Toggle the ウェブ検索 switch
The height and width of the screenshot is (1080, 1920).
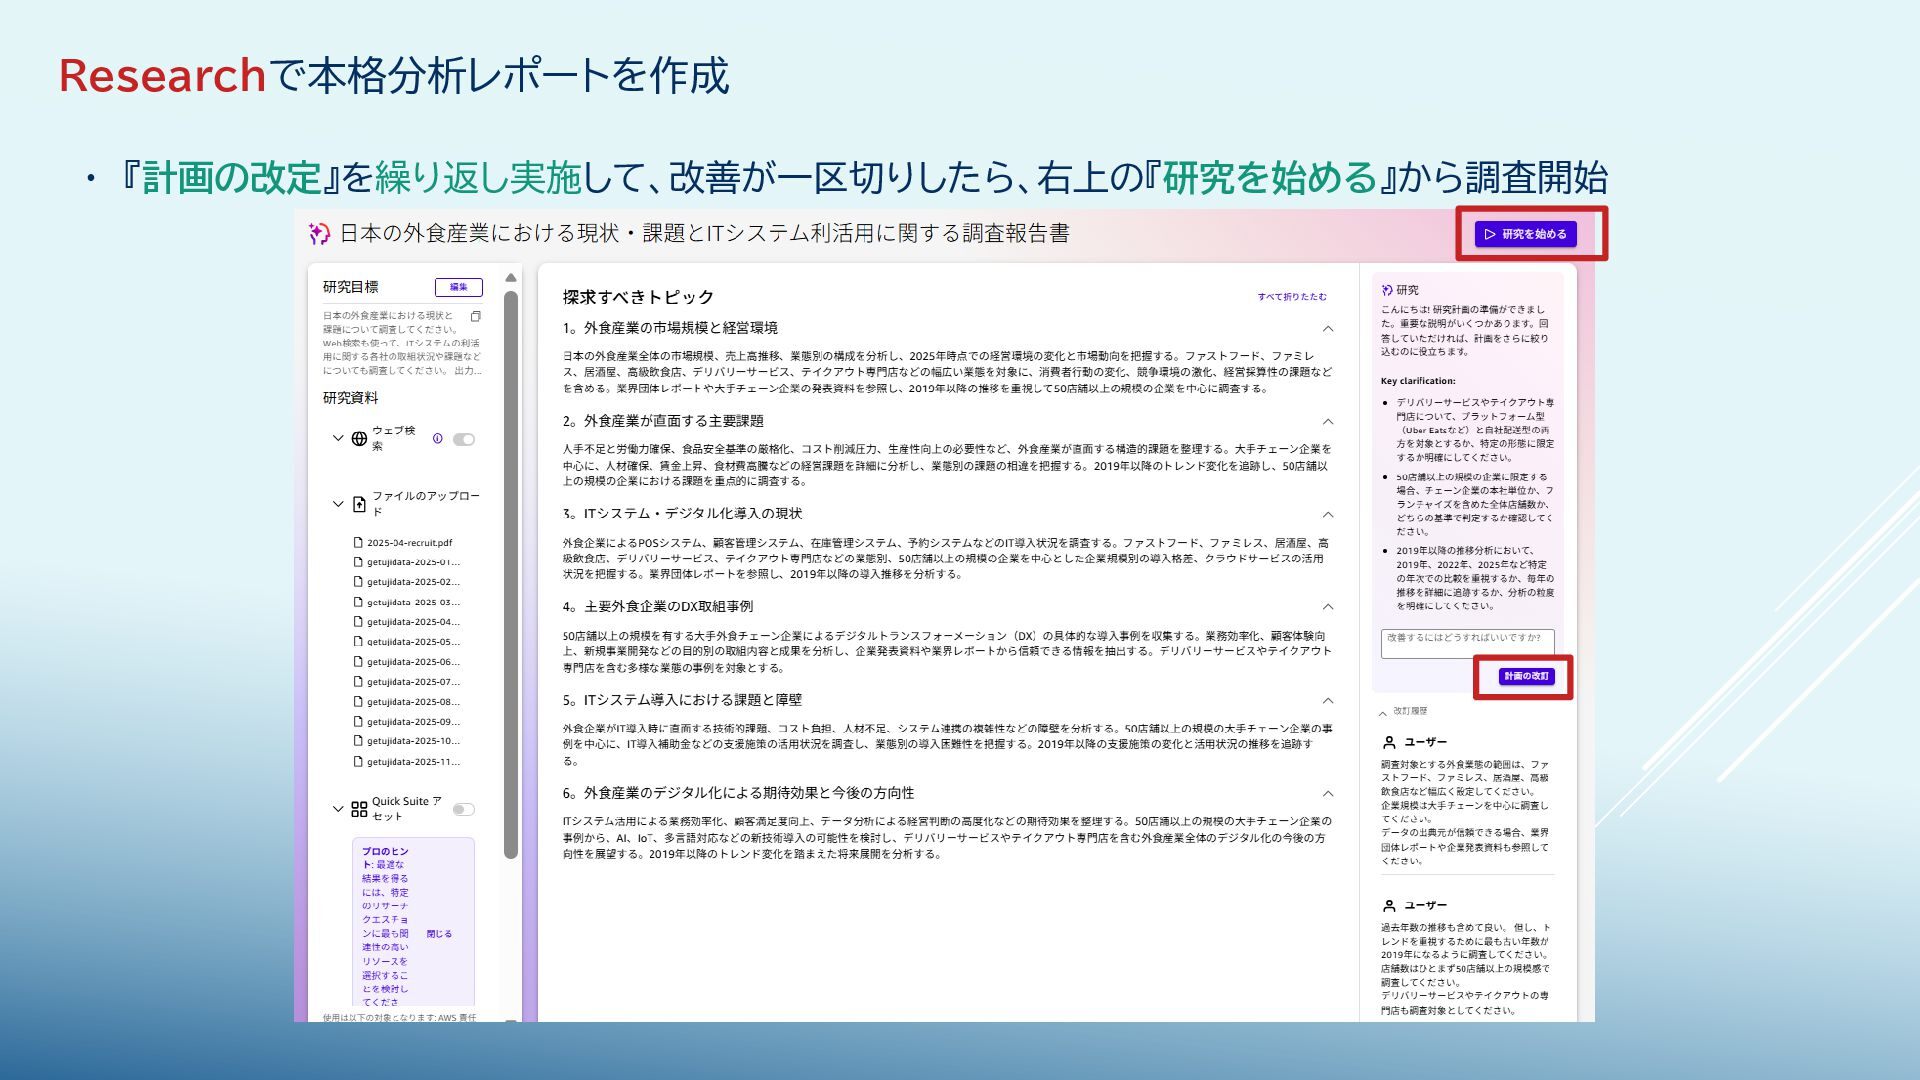464,439
